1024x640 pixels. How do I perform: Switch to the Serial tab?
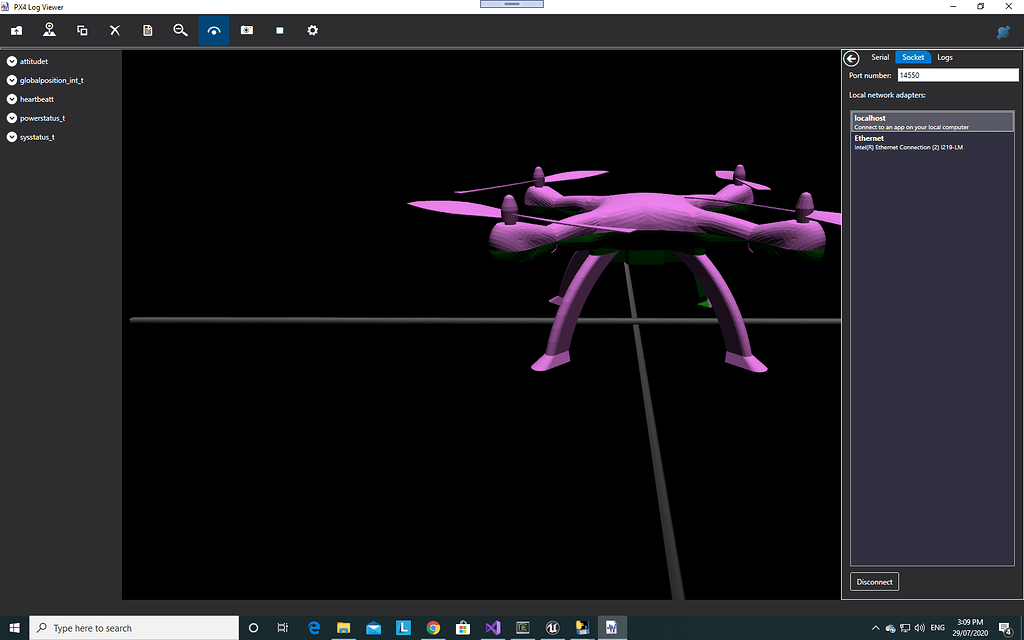(x=880, y=57)
